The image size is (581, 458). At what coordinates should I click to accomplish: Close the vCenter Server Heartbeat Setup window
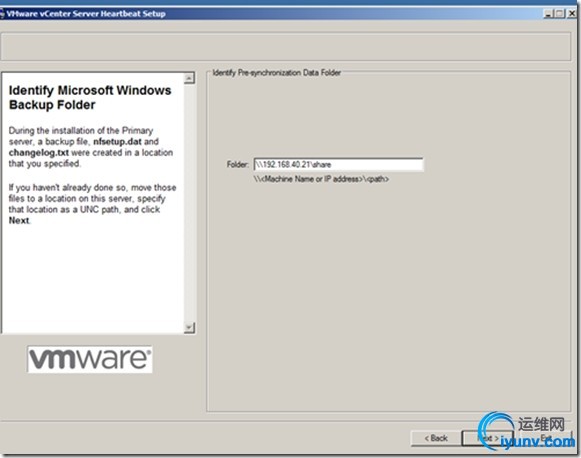[x=572, y=14]
